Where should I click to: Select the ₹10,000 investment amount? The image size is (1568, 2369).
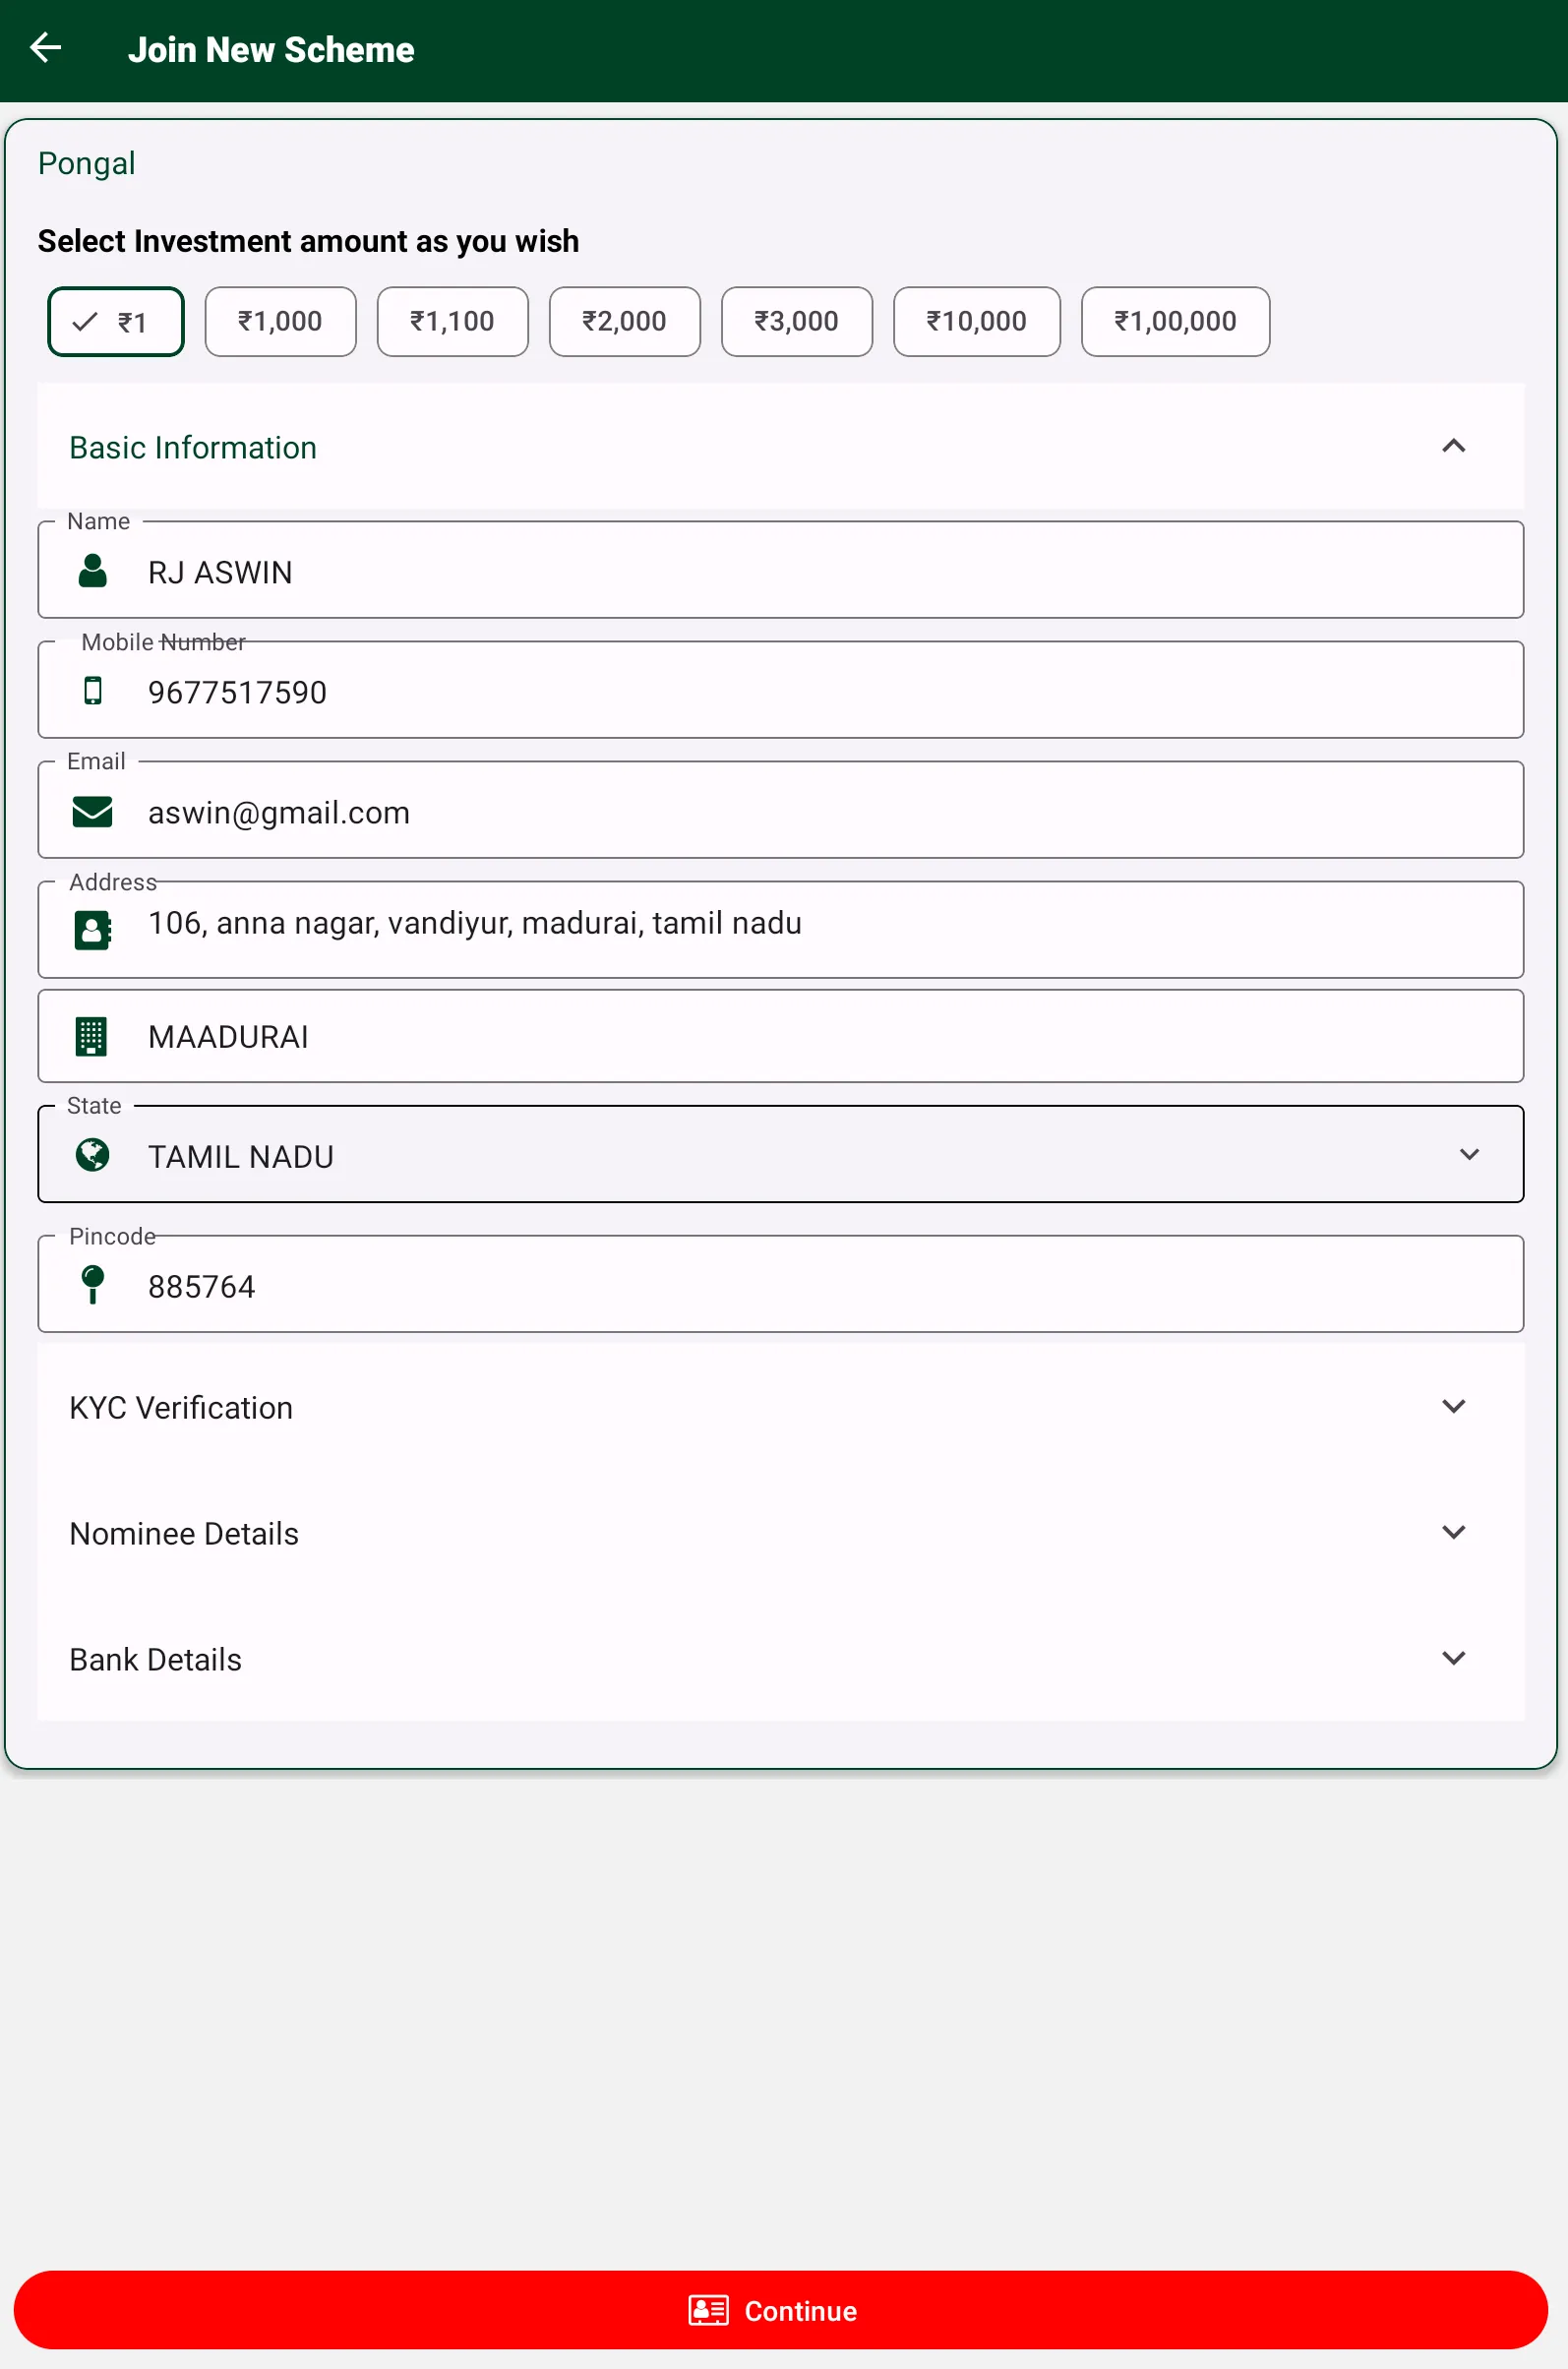[x=976, y=322]
